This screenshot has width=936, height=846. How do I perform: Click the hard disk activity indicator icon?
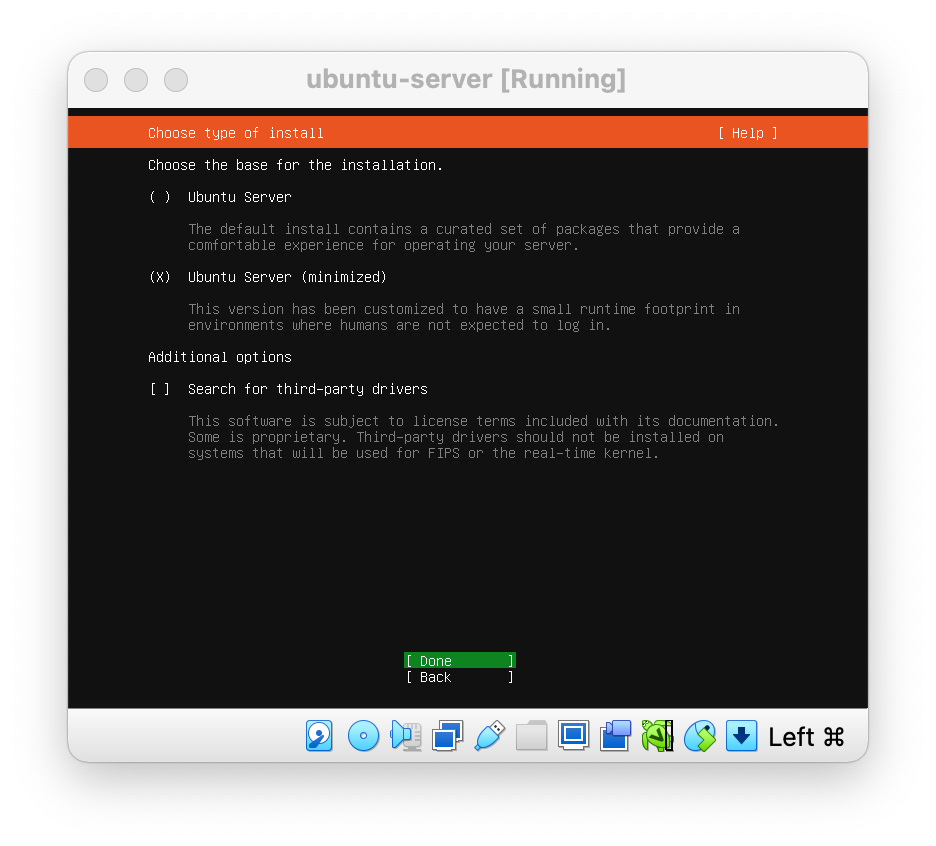319,736
